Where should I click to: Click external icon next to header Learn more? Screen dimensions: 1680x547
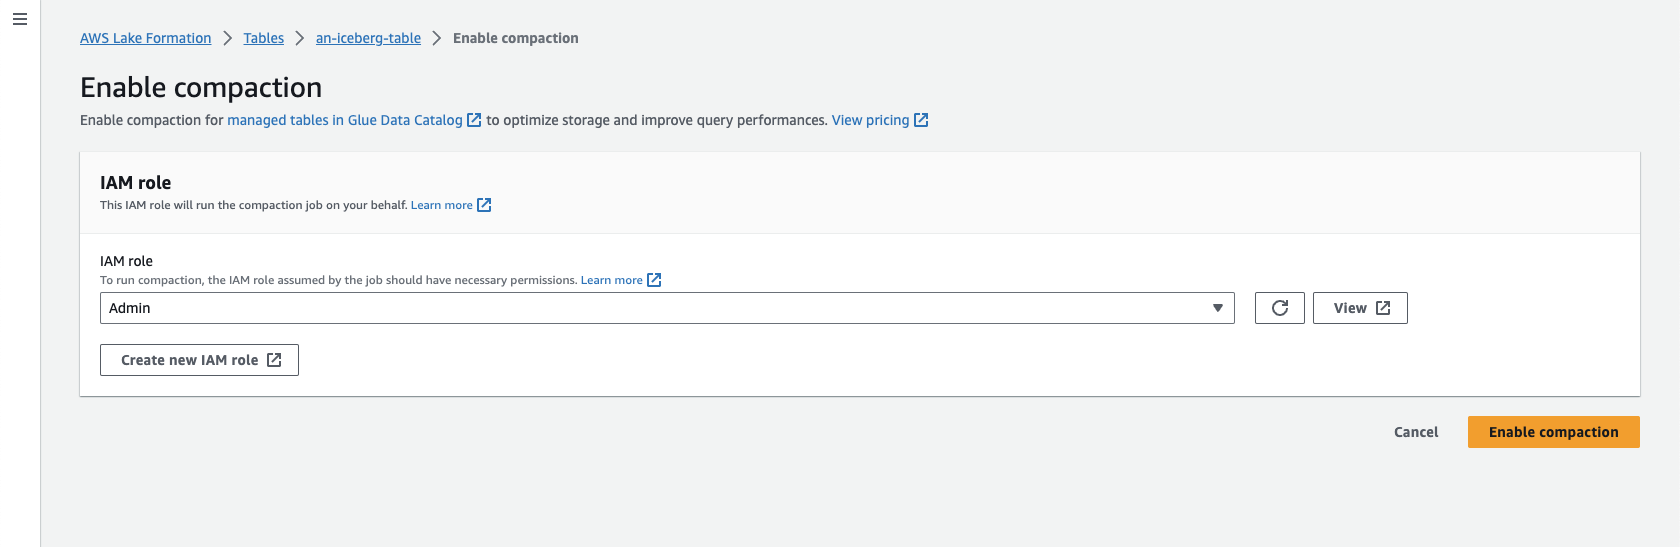pos(484,205)
